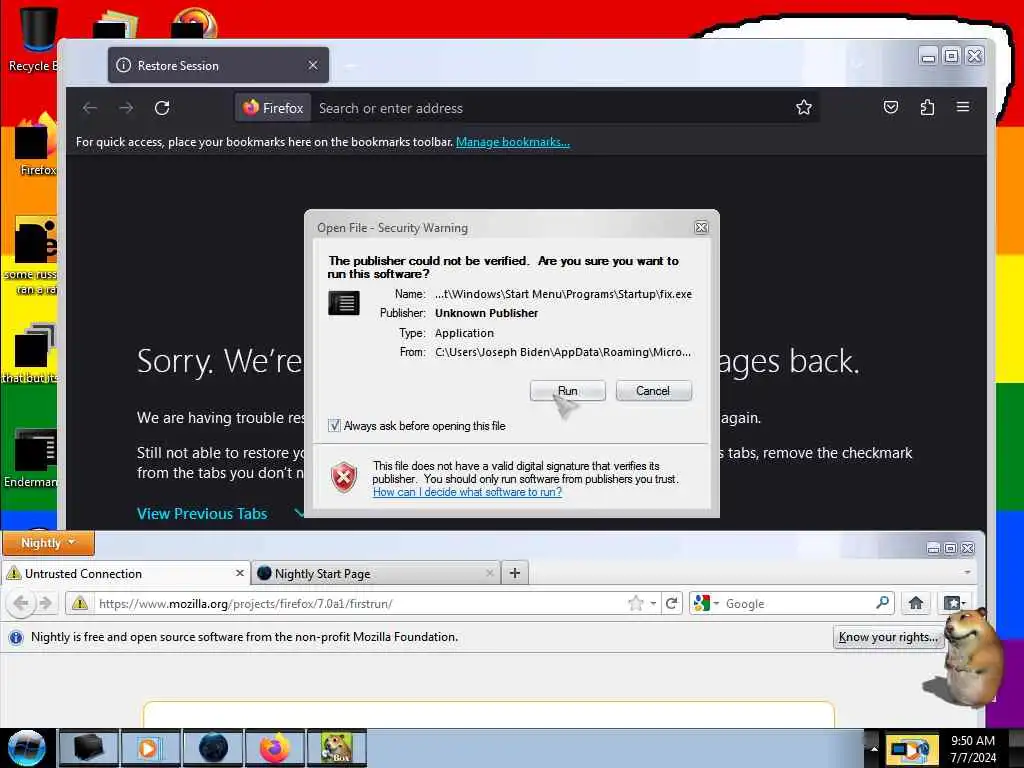The height and width of the screenshot is (768, 1024).
Task: Open Save to Pocket icon in Firefox
Action: [x=891, y=107]
